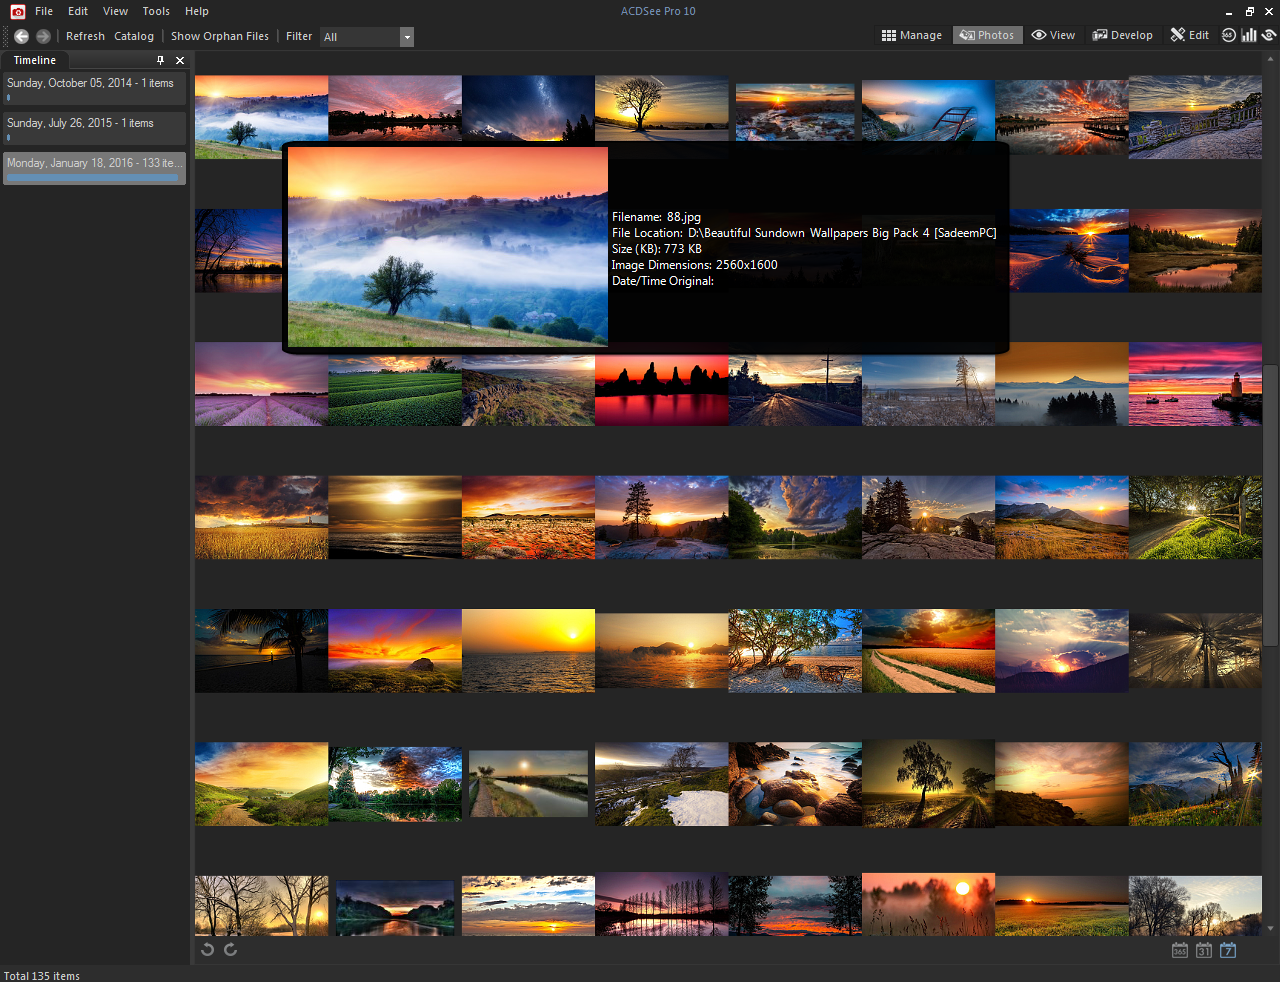Image resolution: width=1280 pixels, height=982 pixels.
Task: Click the Refresh button
Action: click(85, 36)
